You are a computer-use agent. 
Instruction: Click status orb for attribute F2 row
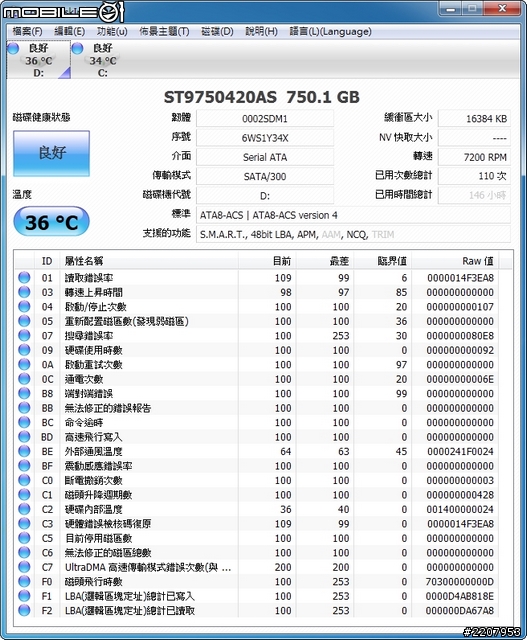pyautogui.click(x=24, y=610)
